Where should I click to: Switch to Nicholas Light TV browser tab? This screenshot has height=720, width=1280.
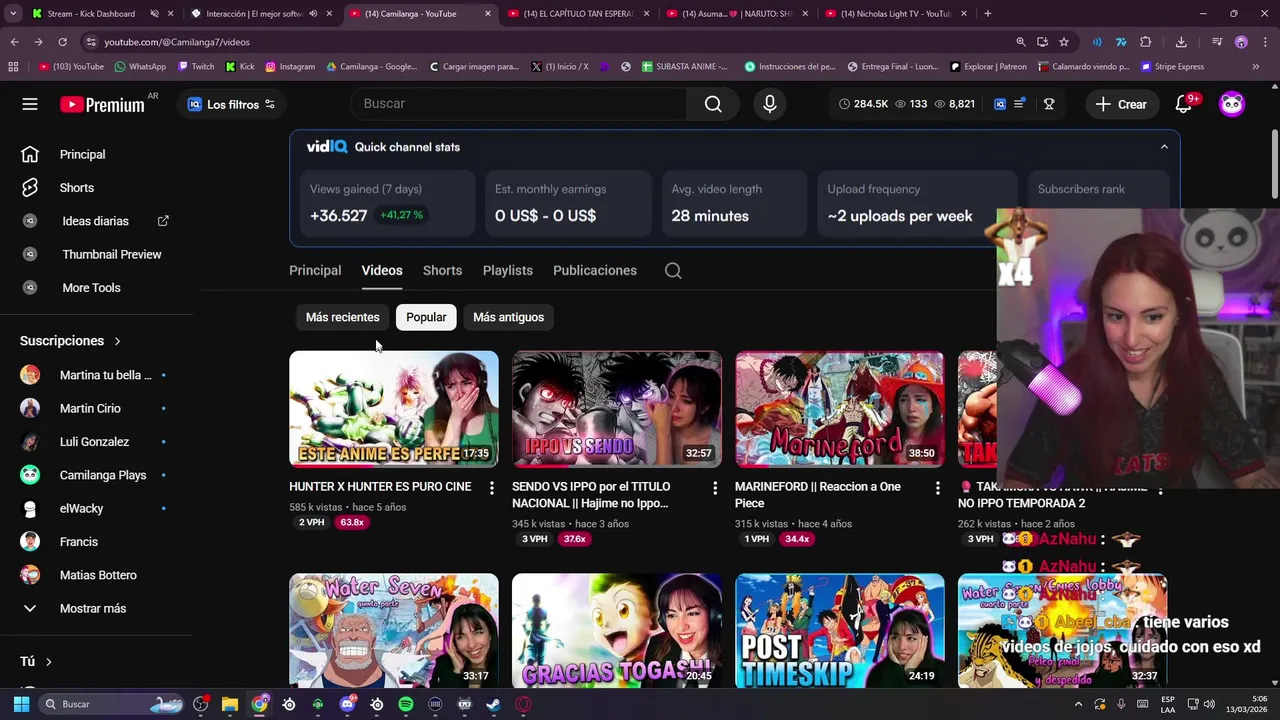[896, 14]
